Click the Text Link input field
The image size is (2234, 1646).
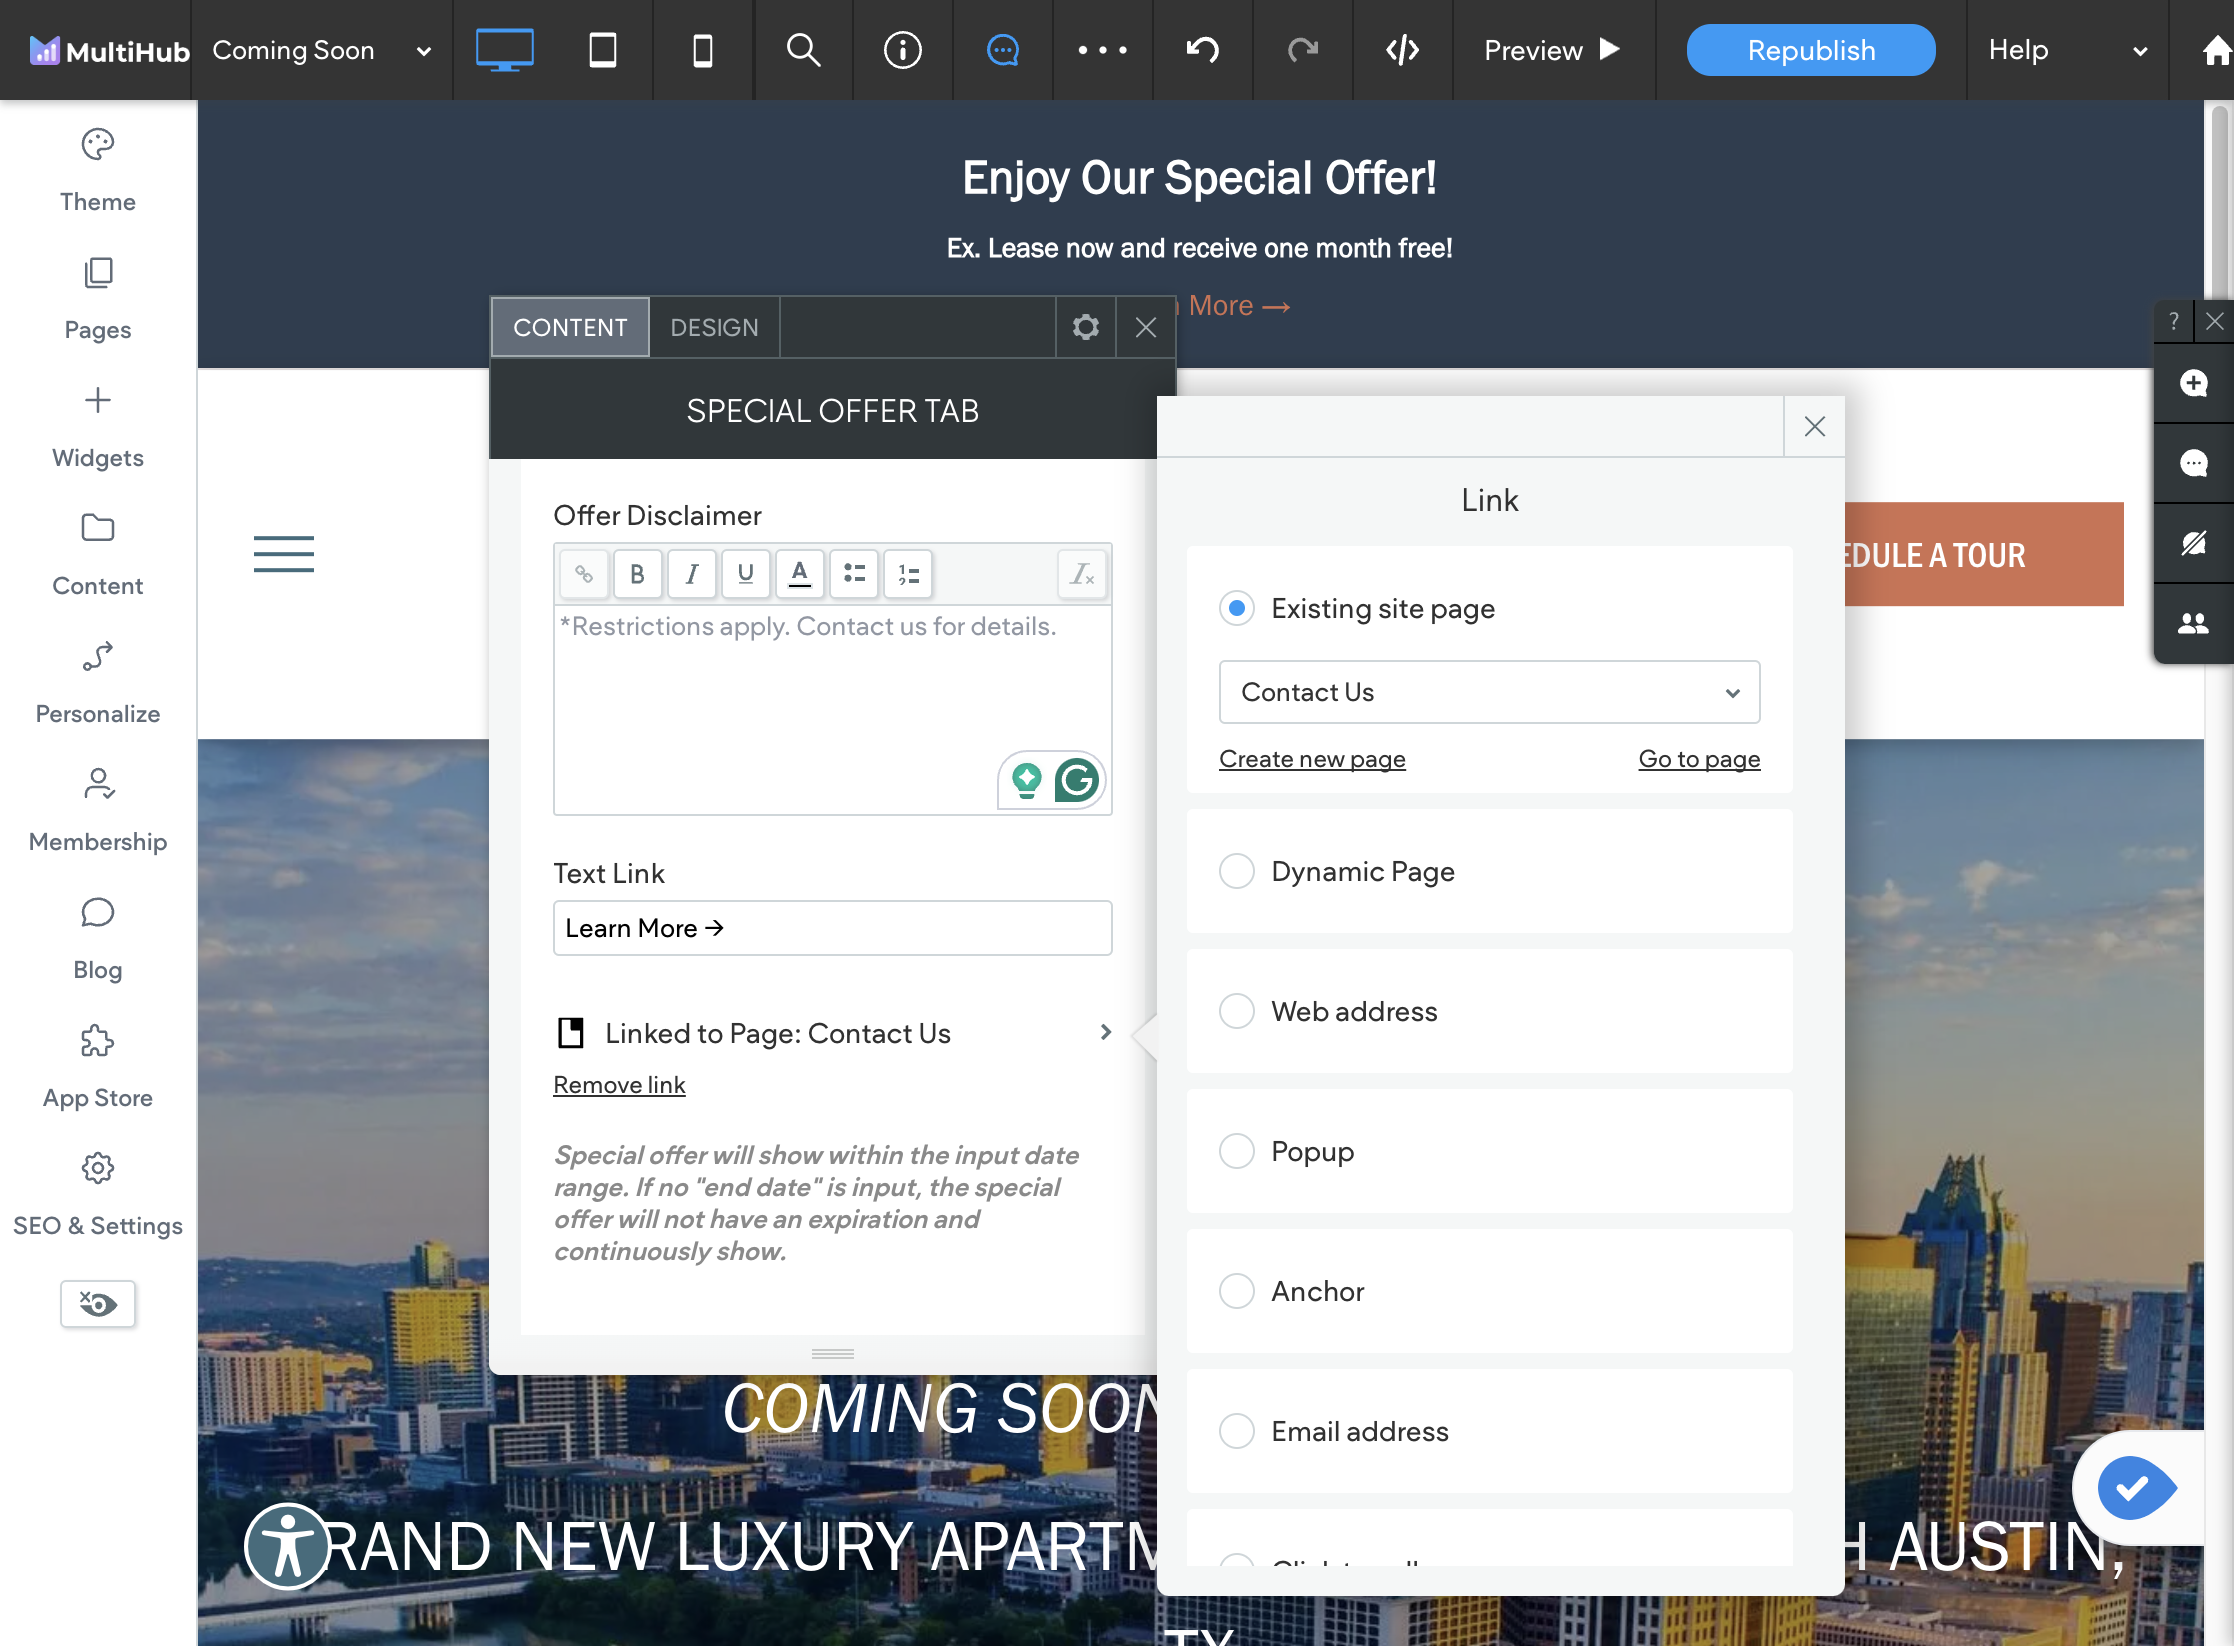click(x=832, y=928)
